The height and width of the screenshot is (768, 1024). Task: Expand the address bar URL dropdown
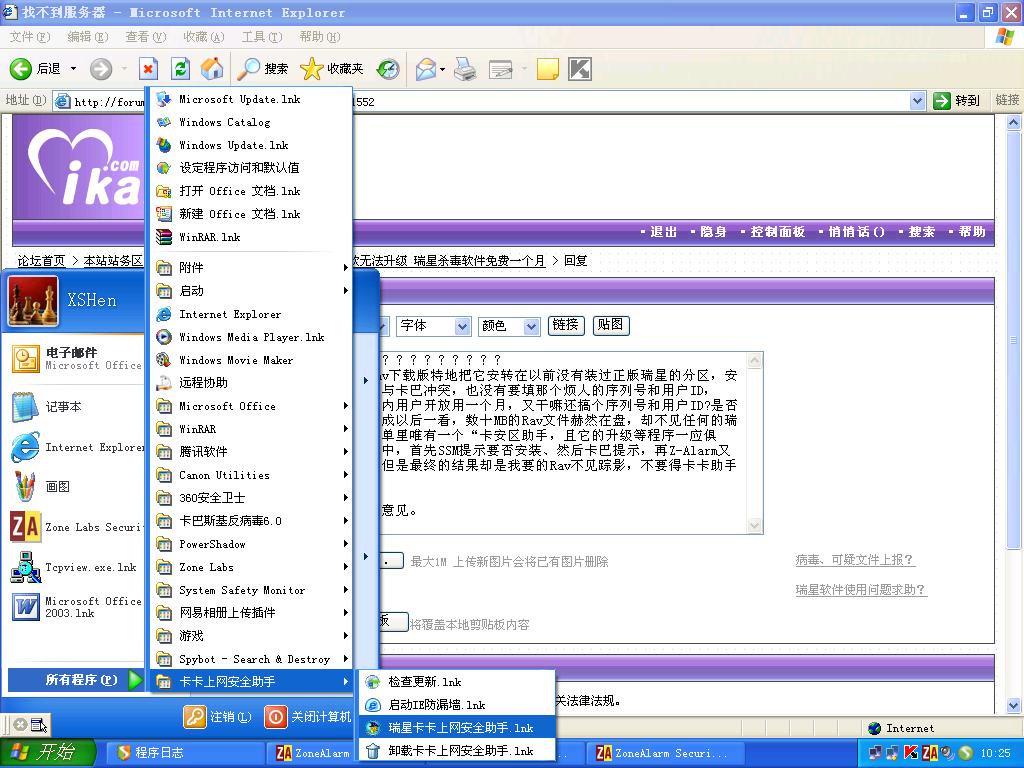pyautogui.click(x=917, y=101)
